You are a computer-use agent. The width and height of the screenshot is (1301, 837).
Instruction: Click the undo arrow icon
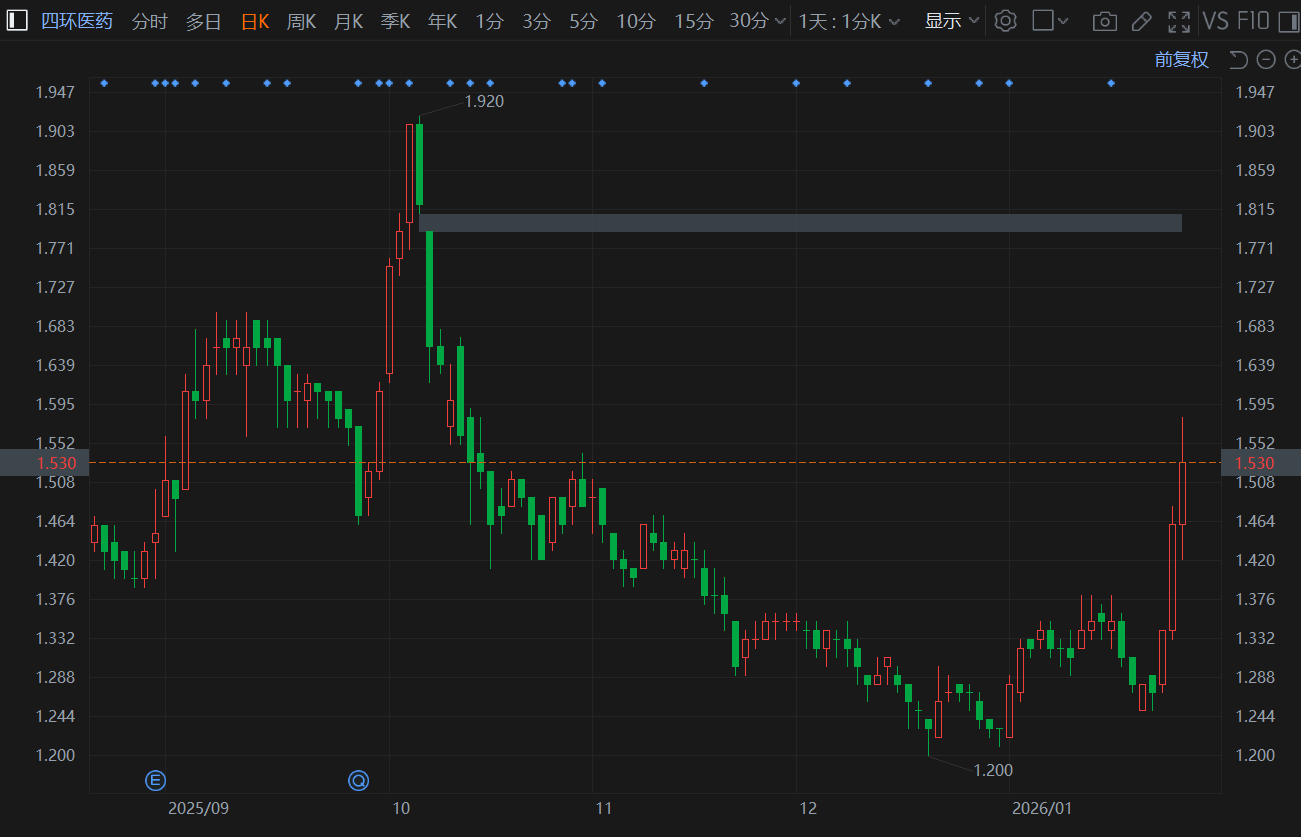click(1238, 60)
